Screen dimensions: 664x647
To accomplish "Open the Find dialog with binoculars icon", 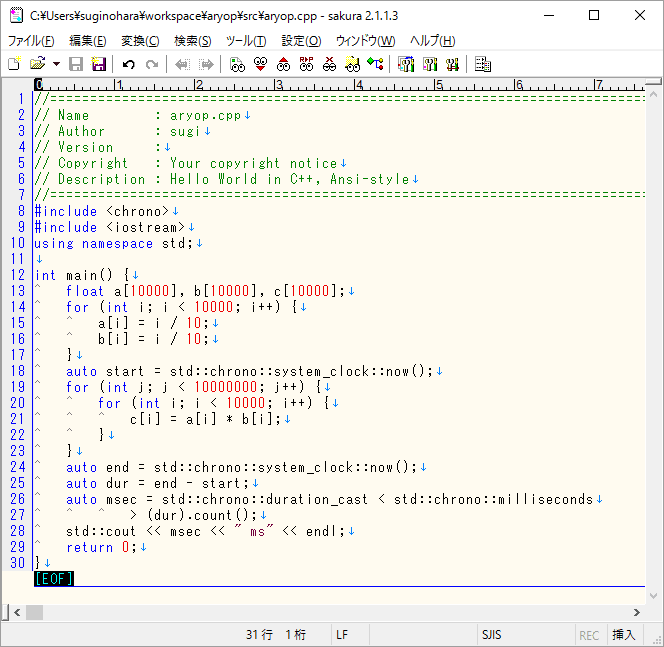I will click(237, 64).
